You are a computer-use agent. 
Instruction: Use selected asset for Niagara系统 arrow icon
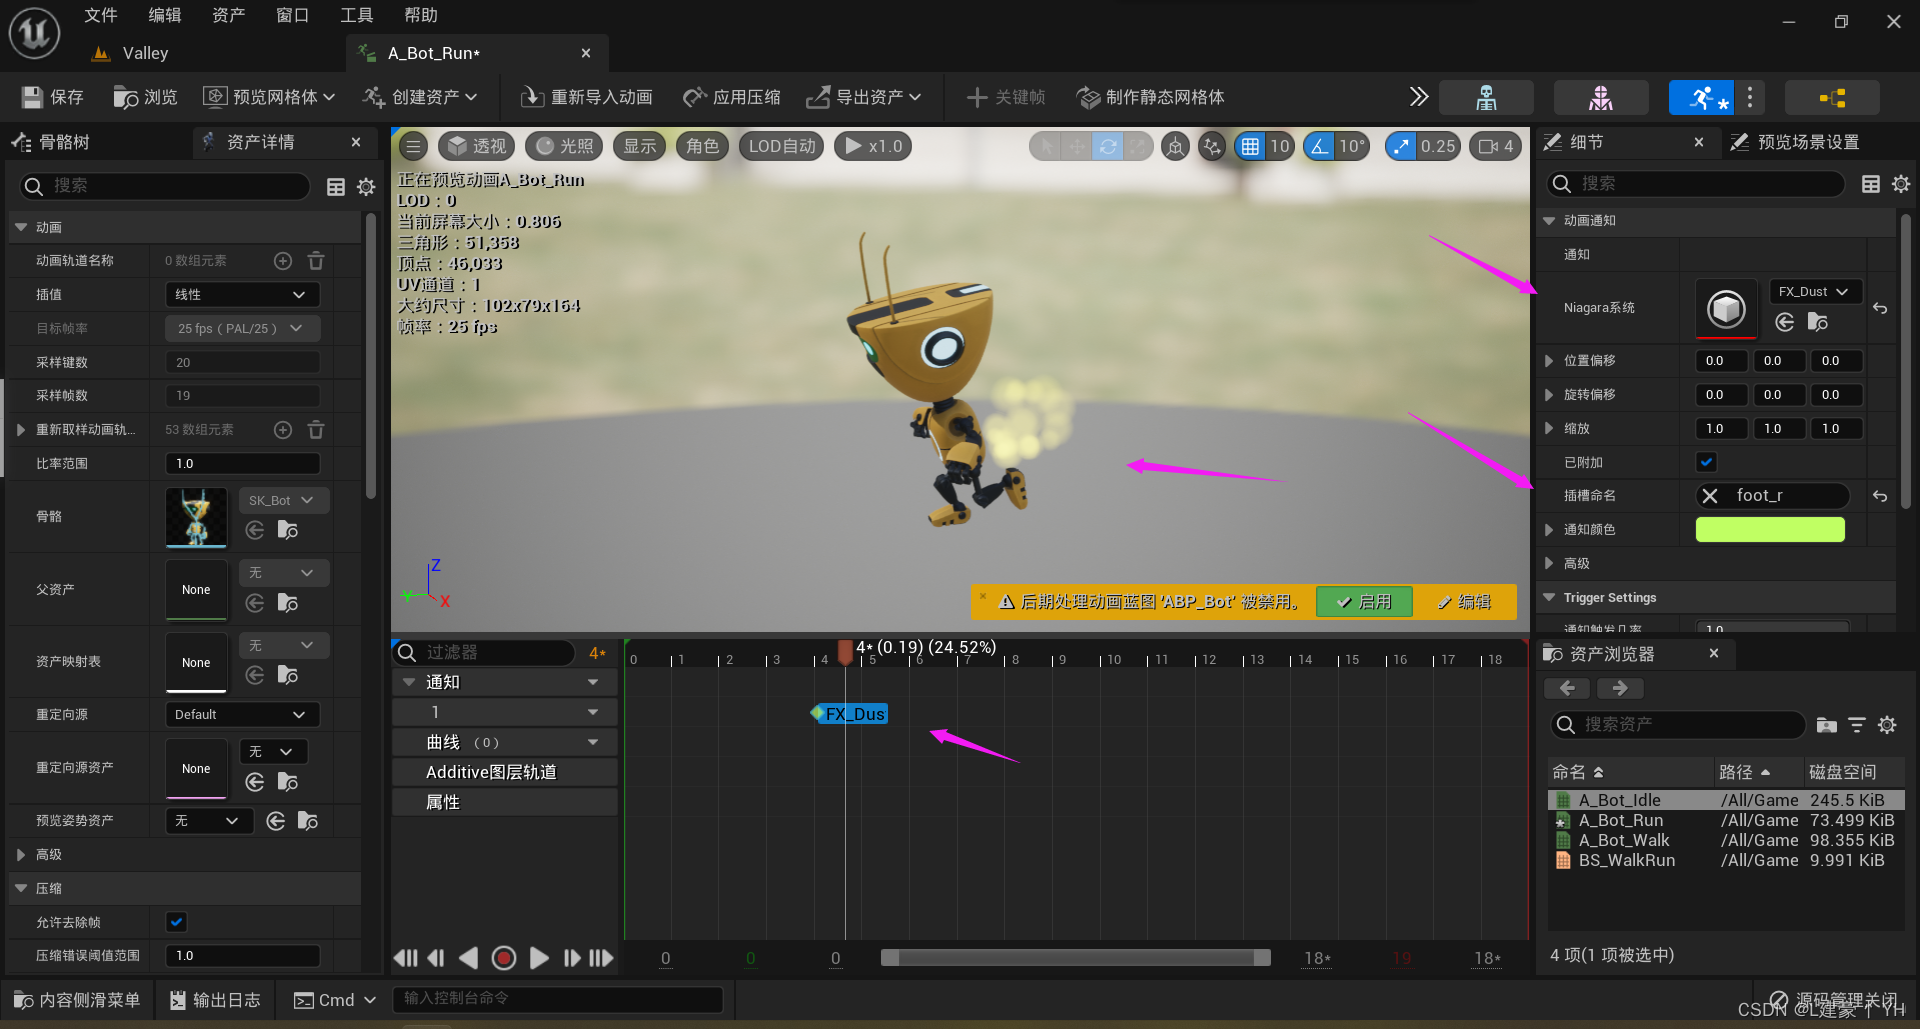[x=1785, y=322]
